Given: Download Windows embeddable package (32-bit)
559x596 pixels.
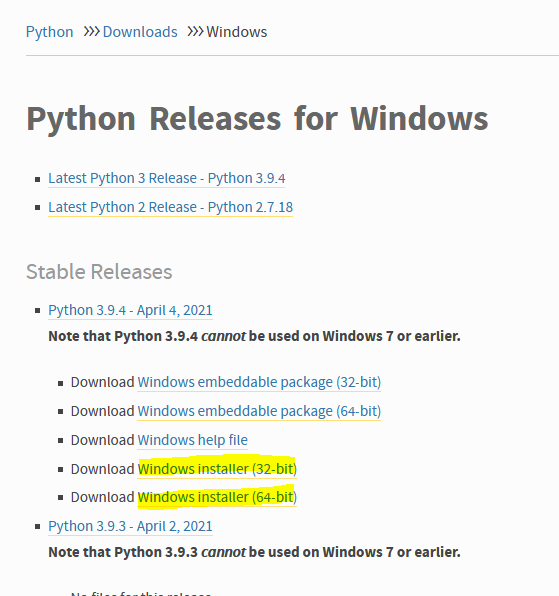Looking at the screenshot, I should click(259, 382).
